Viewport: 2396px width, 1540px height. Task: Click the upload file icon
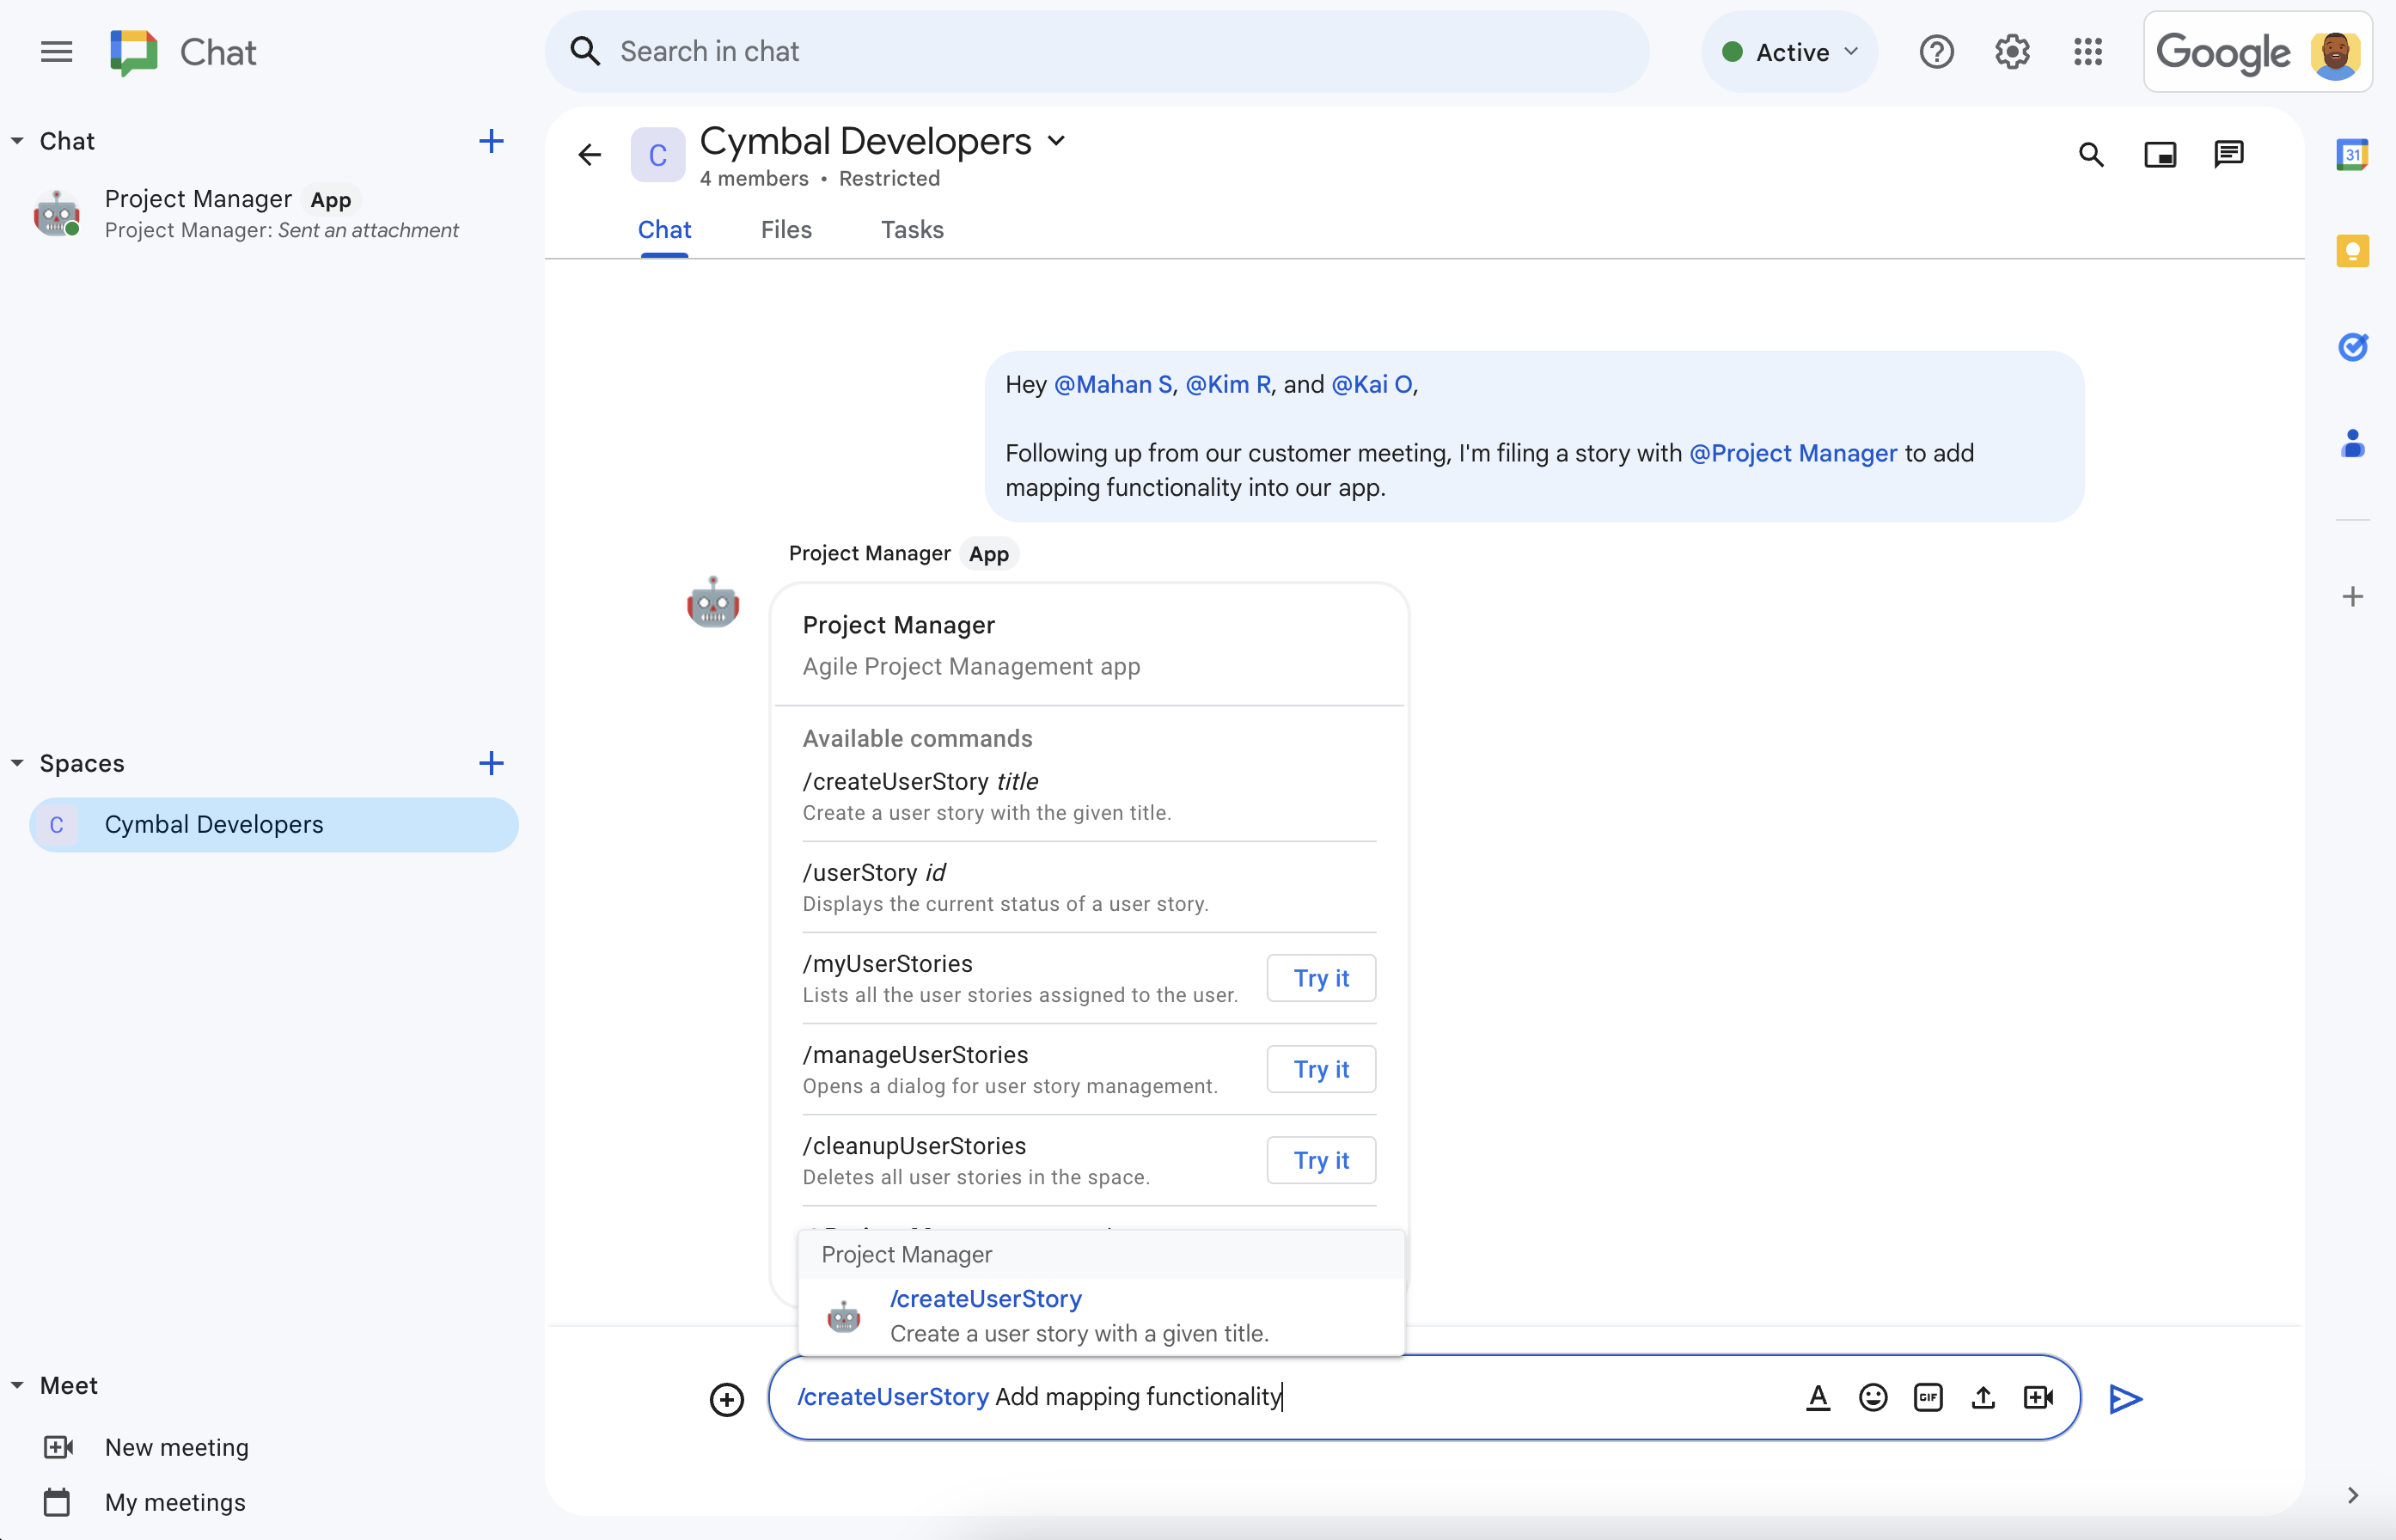(1982, 1396)
